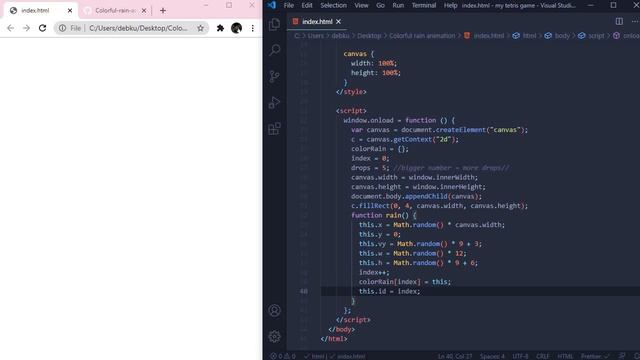Select the index.html editor tab

317,22
